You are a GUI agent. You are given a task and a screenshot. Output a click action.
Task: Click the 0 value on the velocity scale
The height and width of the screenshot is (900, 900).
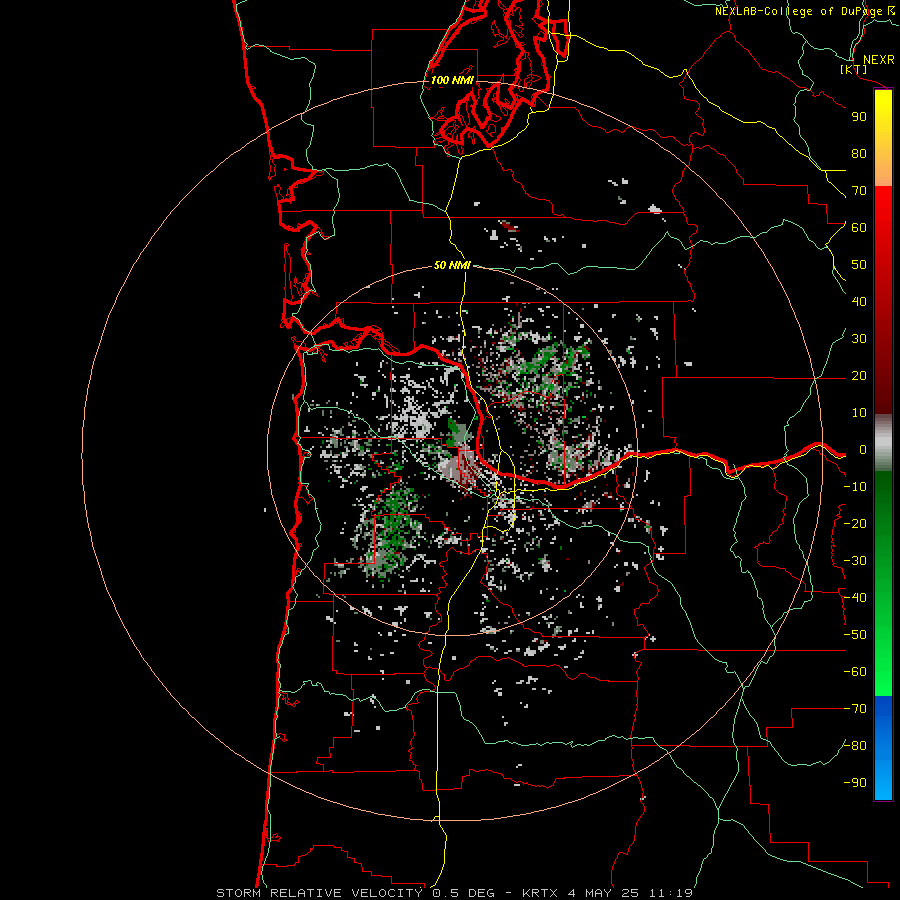(x=863, y=450)
